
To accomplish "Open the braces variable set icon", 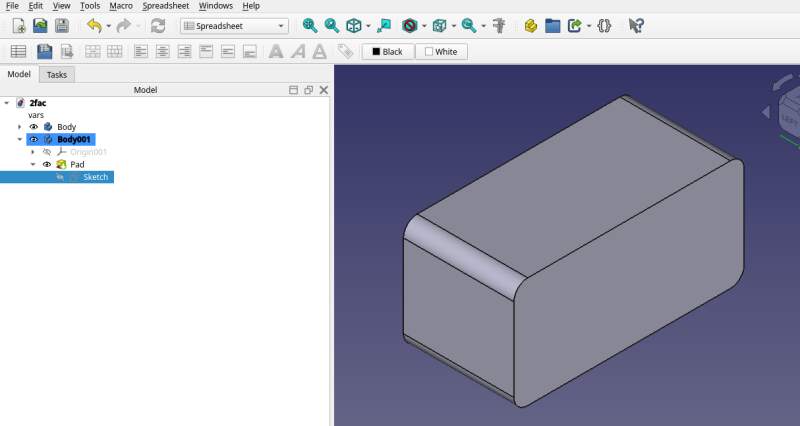I will (x=604, y=26).
